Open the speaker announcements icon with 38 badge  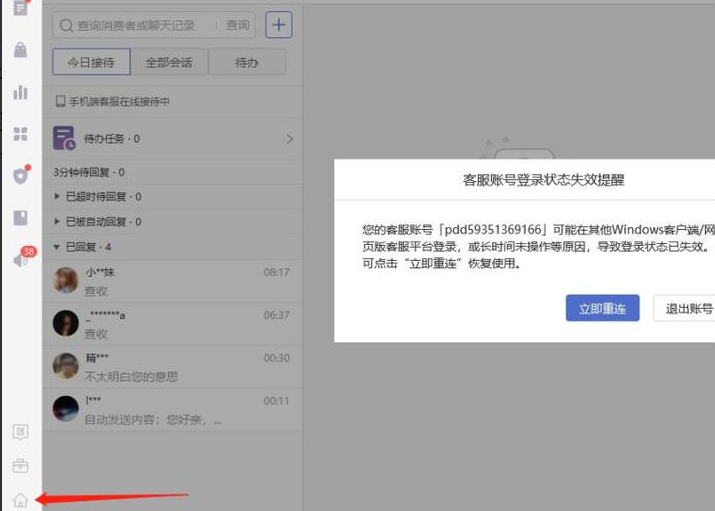click(x=21, y=260)
